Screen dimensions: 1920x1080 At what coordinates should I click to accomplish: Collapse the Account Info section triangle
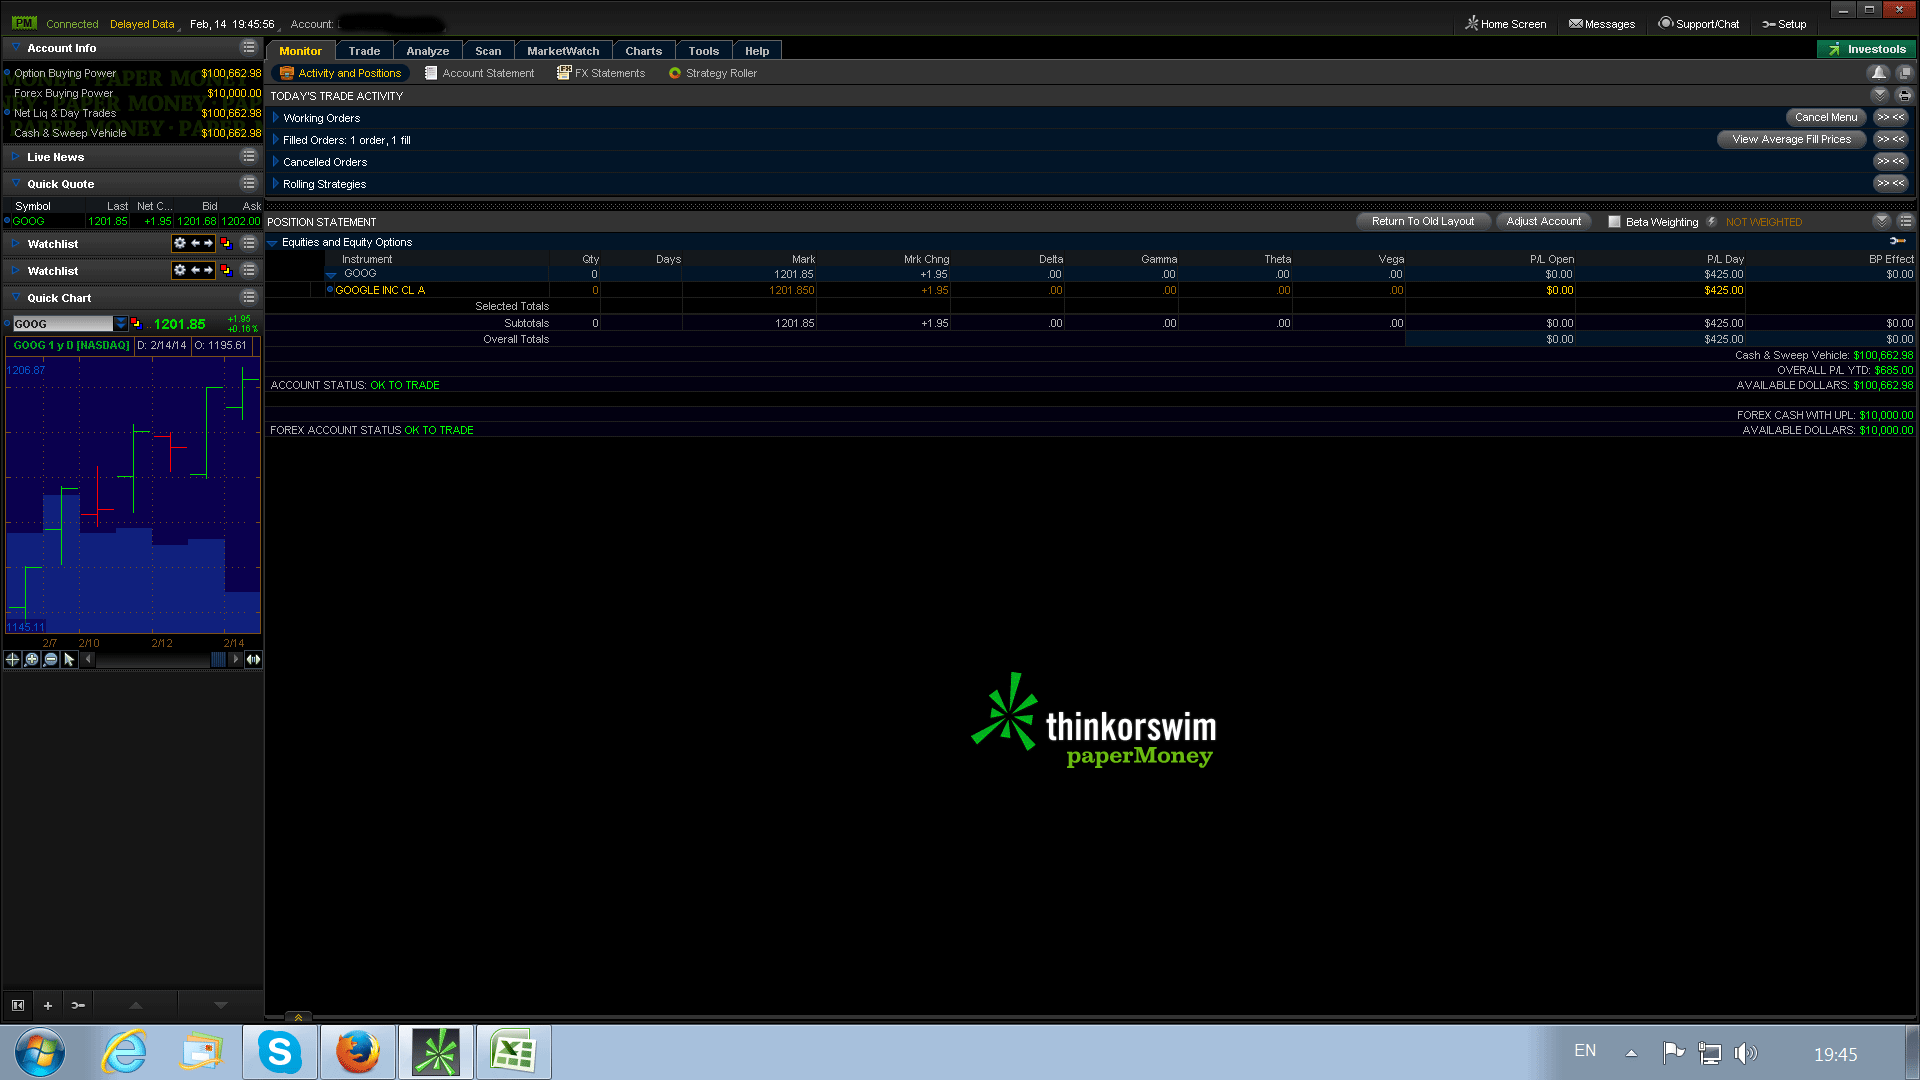tap(16, 48)
